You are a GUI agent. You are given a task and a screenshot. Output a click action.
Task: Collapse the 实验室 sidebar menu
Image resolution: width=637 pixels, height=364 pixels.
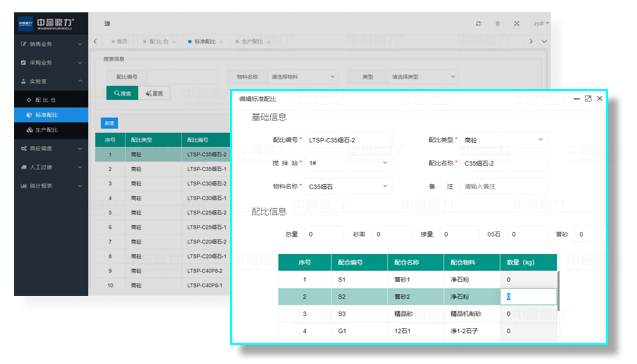(x=51, y=81)
